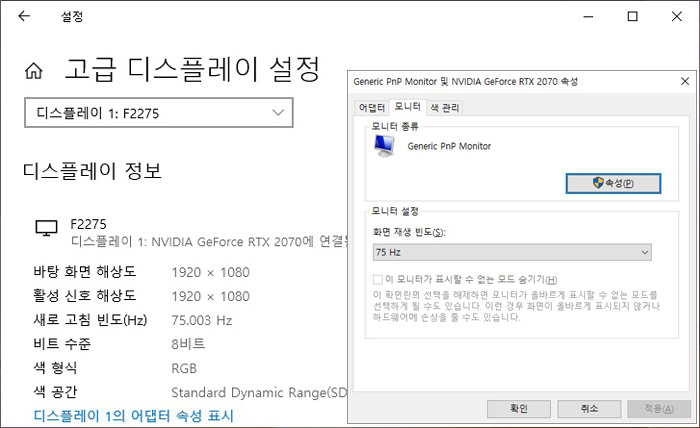700x428 pixels.
Task: Click the 활성 신호 해상도 1920 × 1080 value
Action: click(x=211, y=296)
